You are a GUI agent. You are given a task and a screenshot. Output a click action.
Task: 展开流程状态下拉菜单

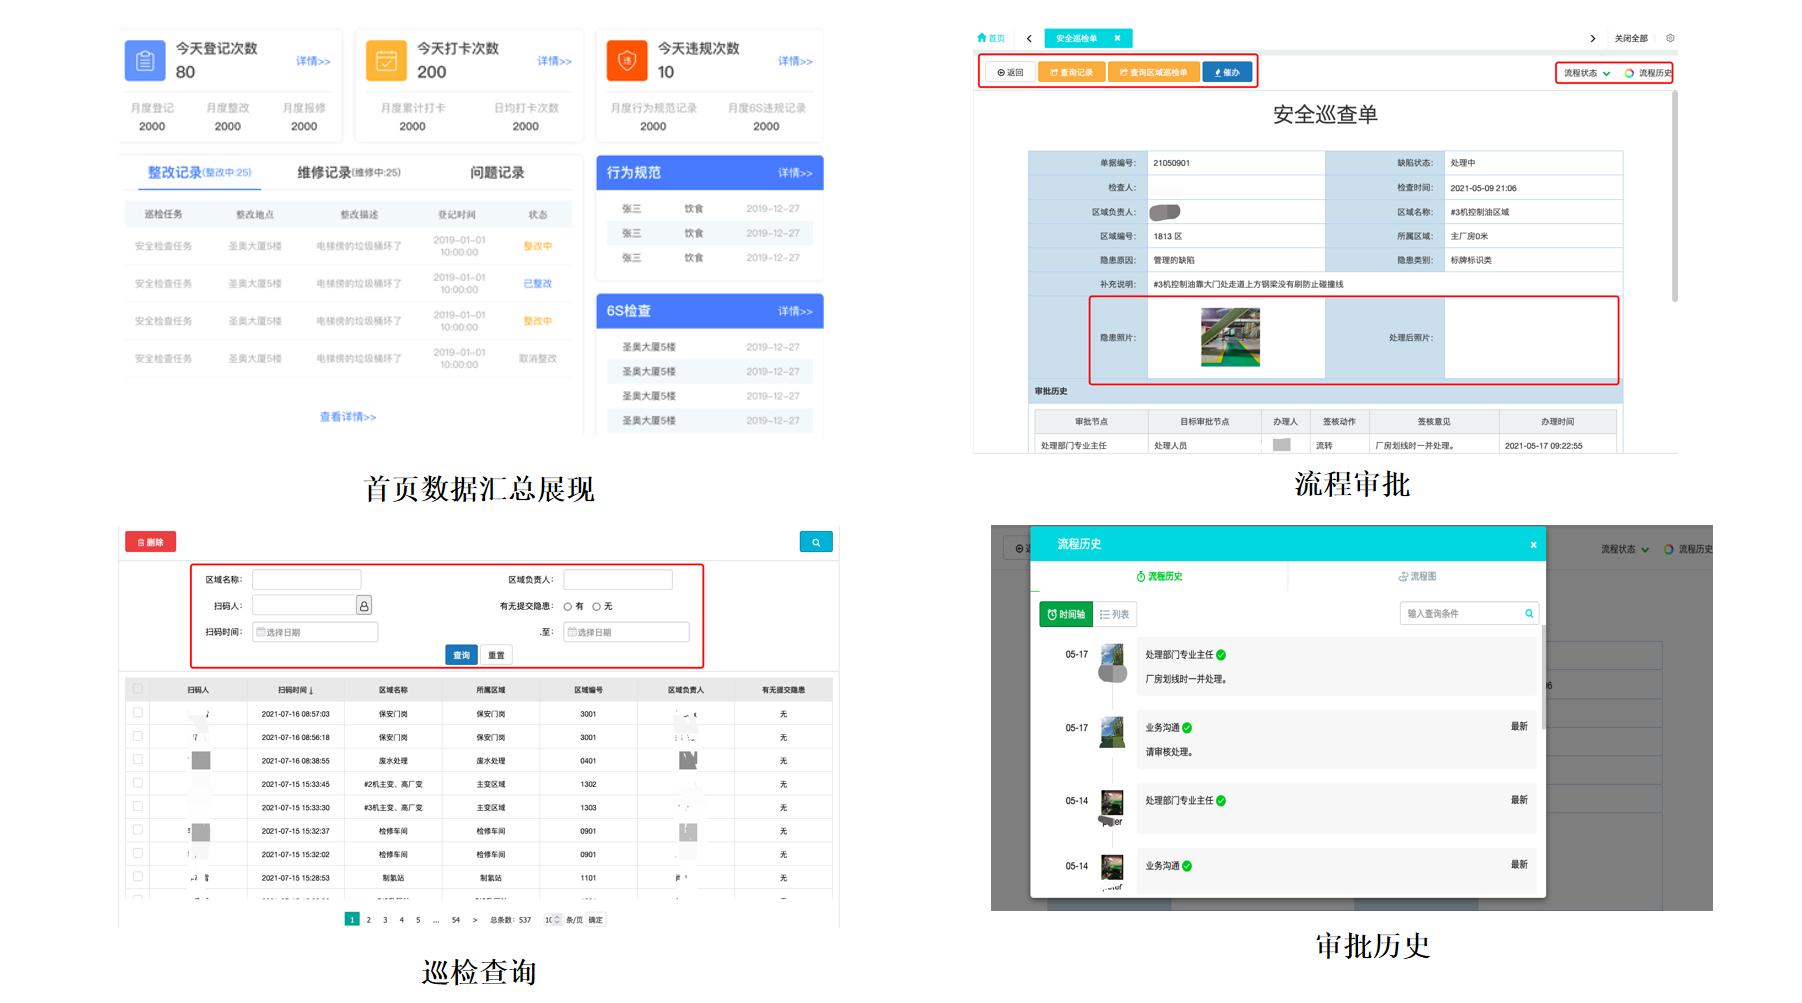coord(1607,72)
